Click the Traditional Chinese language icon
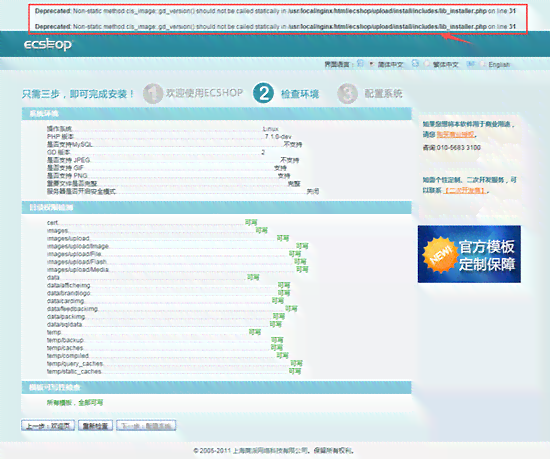This screenshot has height=459, width=550. coord(415,63)
